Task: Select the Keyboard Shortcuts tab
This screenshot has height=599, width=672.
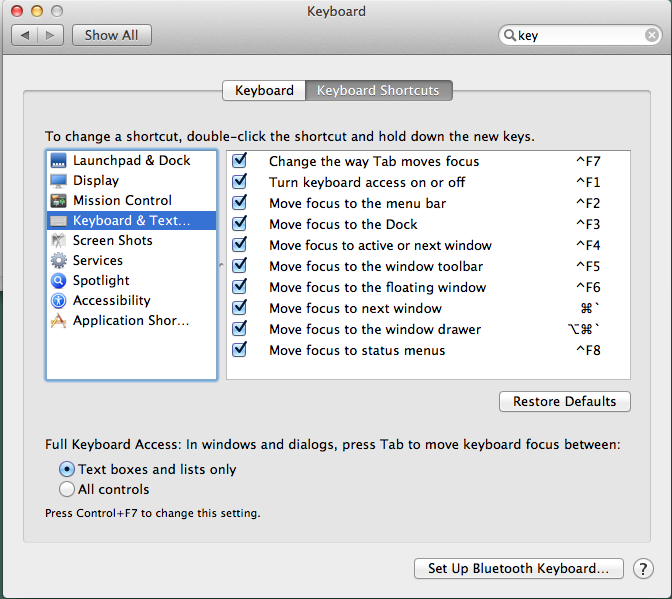Action: point(378,91)
